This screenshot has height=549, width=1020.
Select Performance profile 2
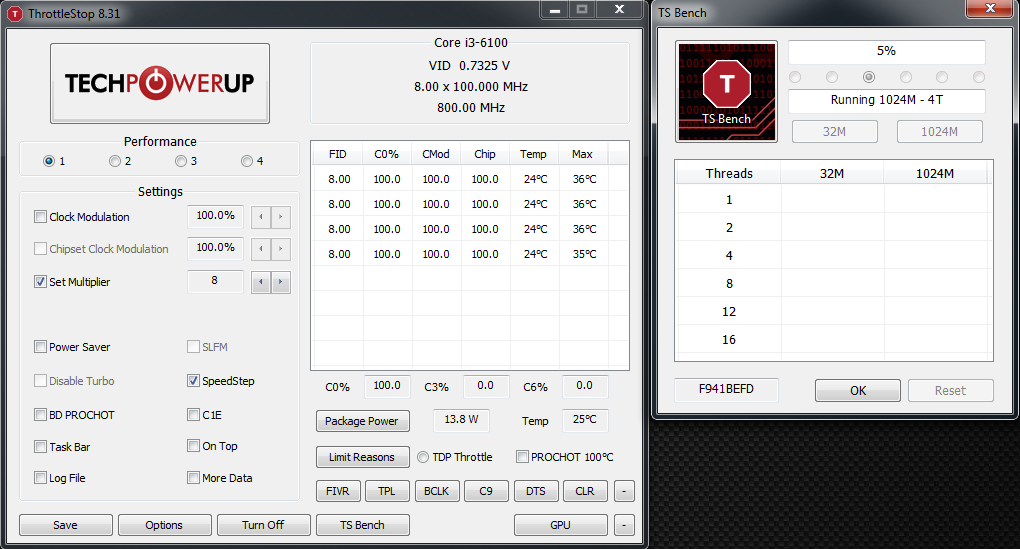tap(115, 161)
